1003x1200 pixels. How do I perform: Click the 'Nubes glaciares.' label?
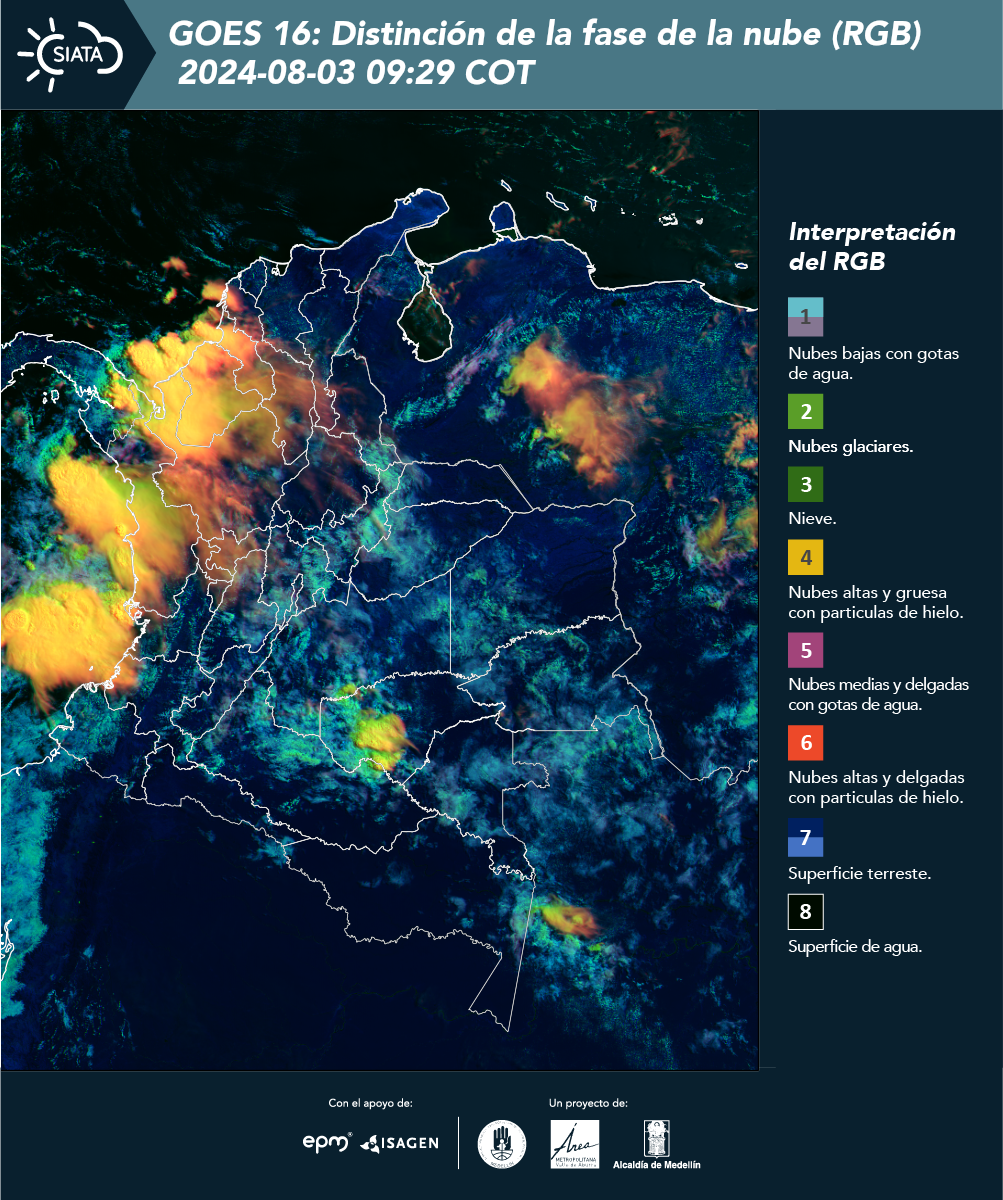(850, 447)
